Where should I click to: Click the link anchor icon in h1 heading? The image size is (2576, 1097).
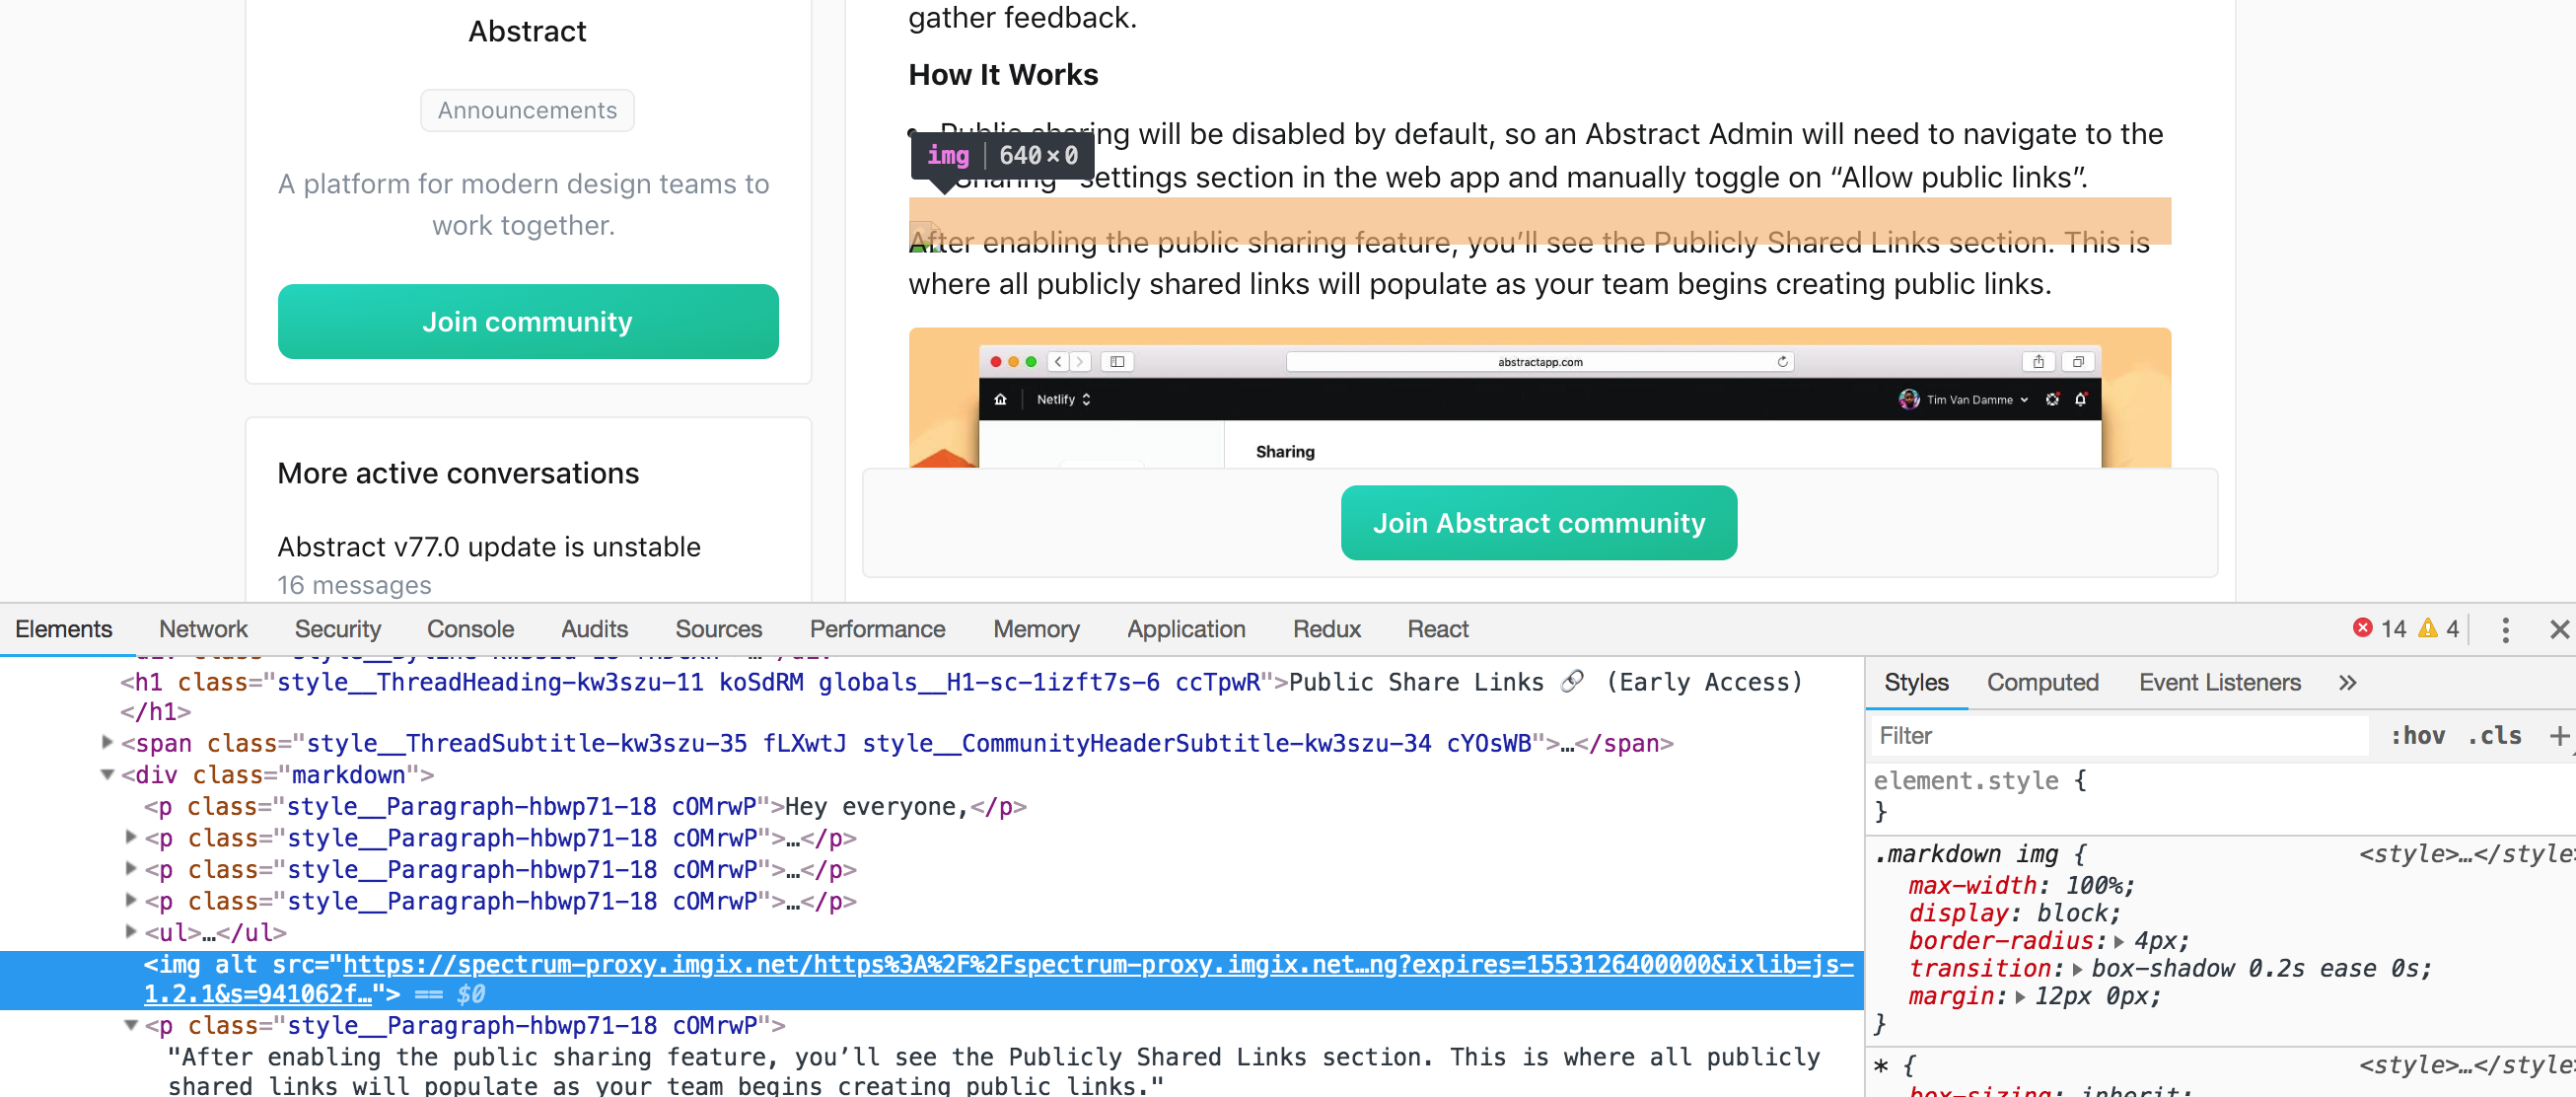click(x=1573, y=681)
